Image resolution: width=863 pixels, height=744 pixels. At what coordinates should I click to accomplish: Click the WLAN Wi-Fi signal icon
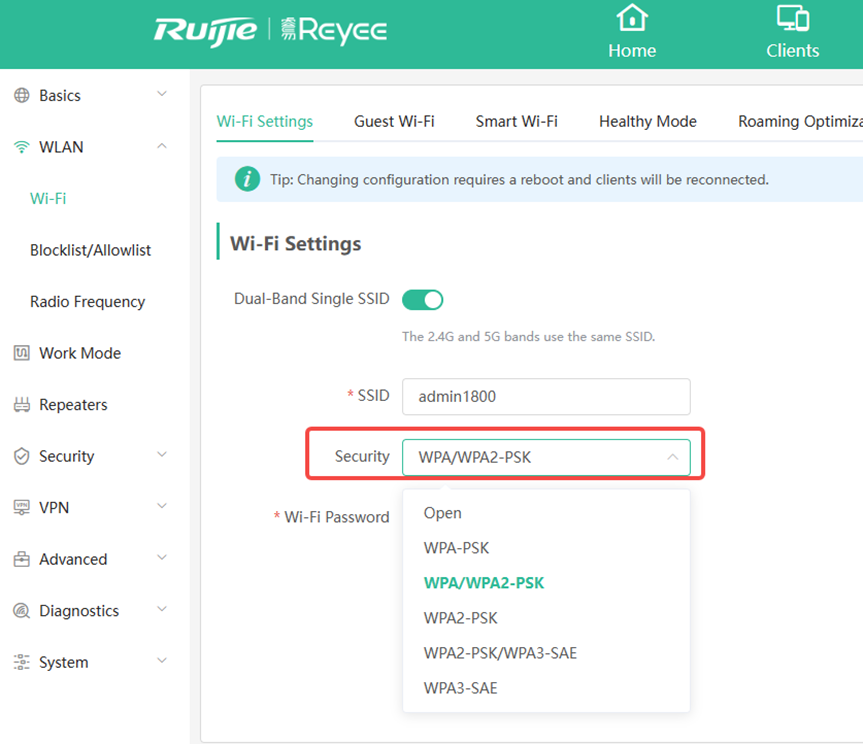pos(21,147)
